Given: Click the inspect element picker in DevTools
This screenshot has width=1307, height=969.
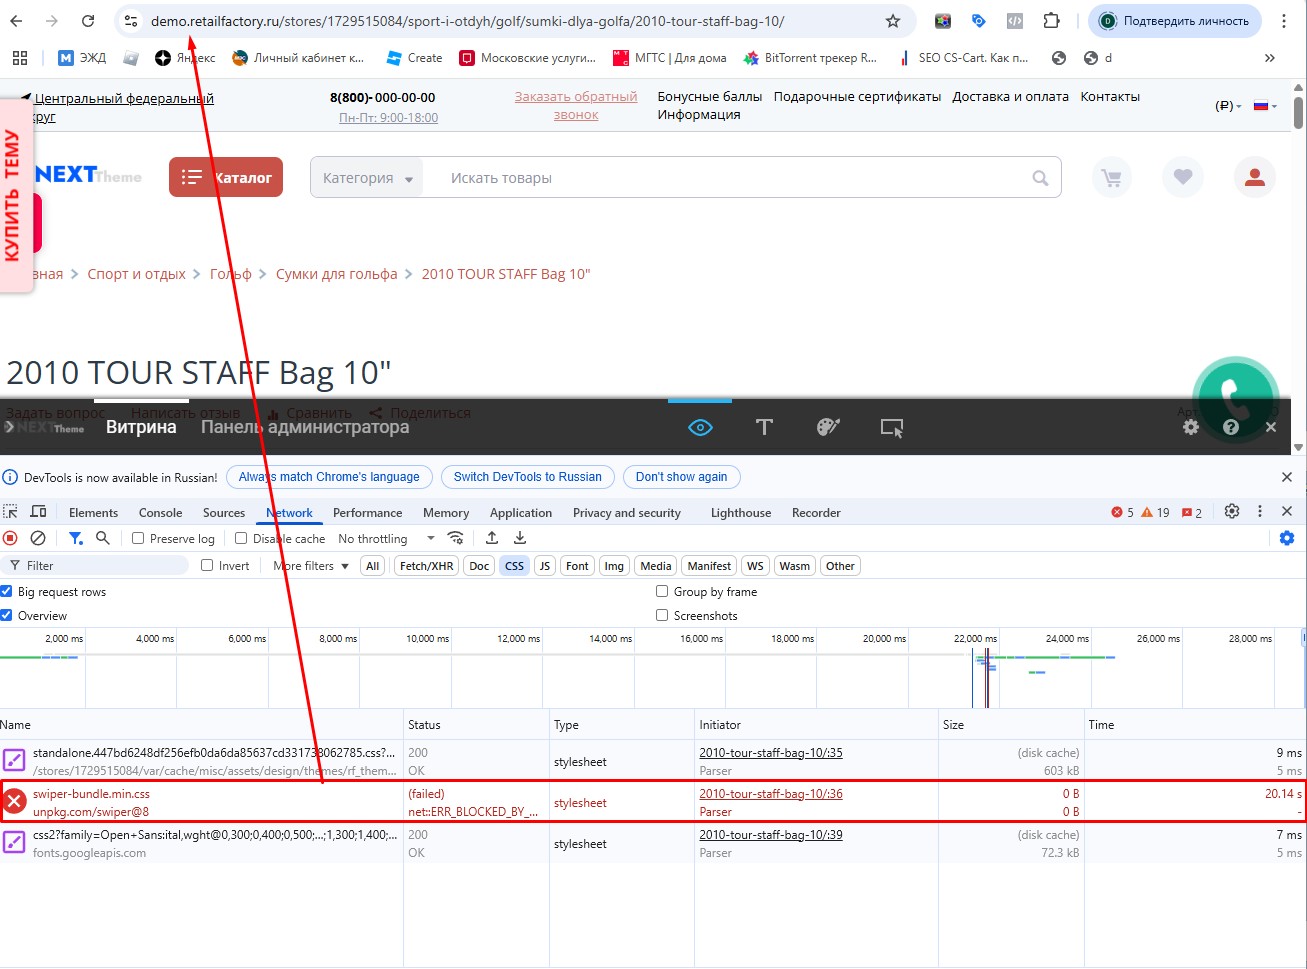Looking at the screenshot, I should pos(11,512).
